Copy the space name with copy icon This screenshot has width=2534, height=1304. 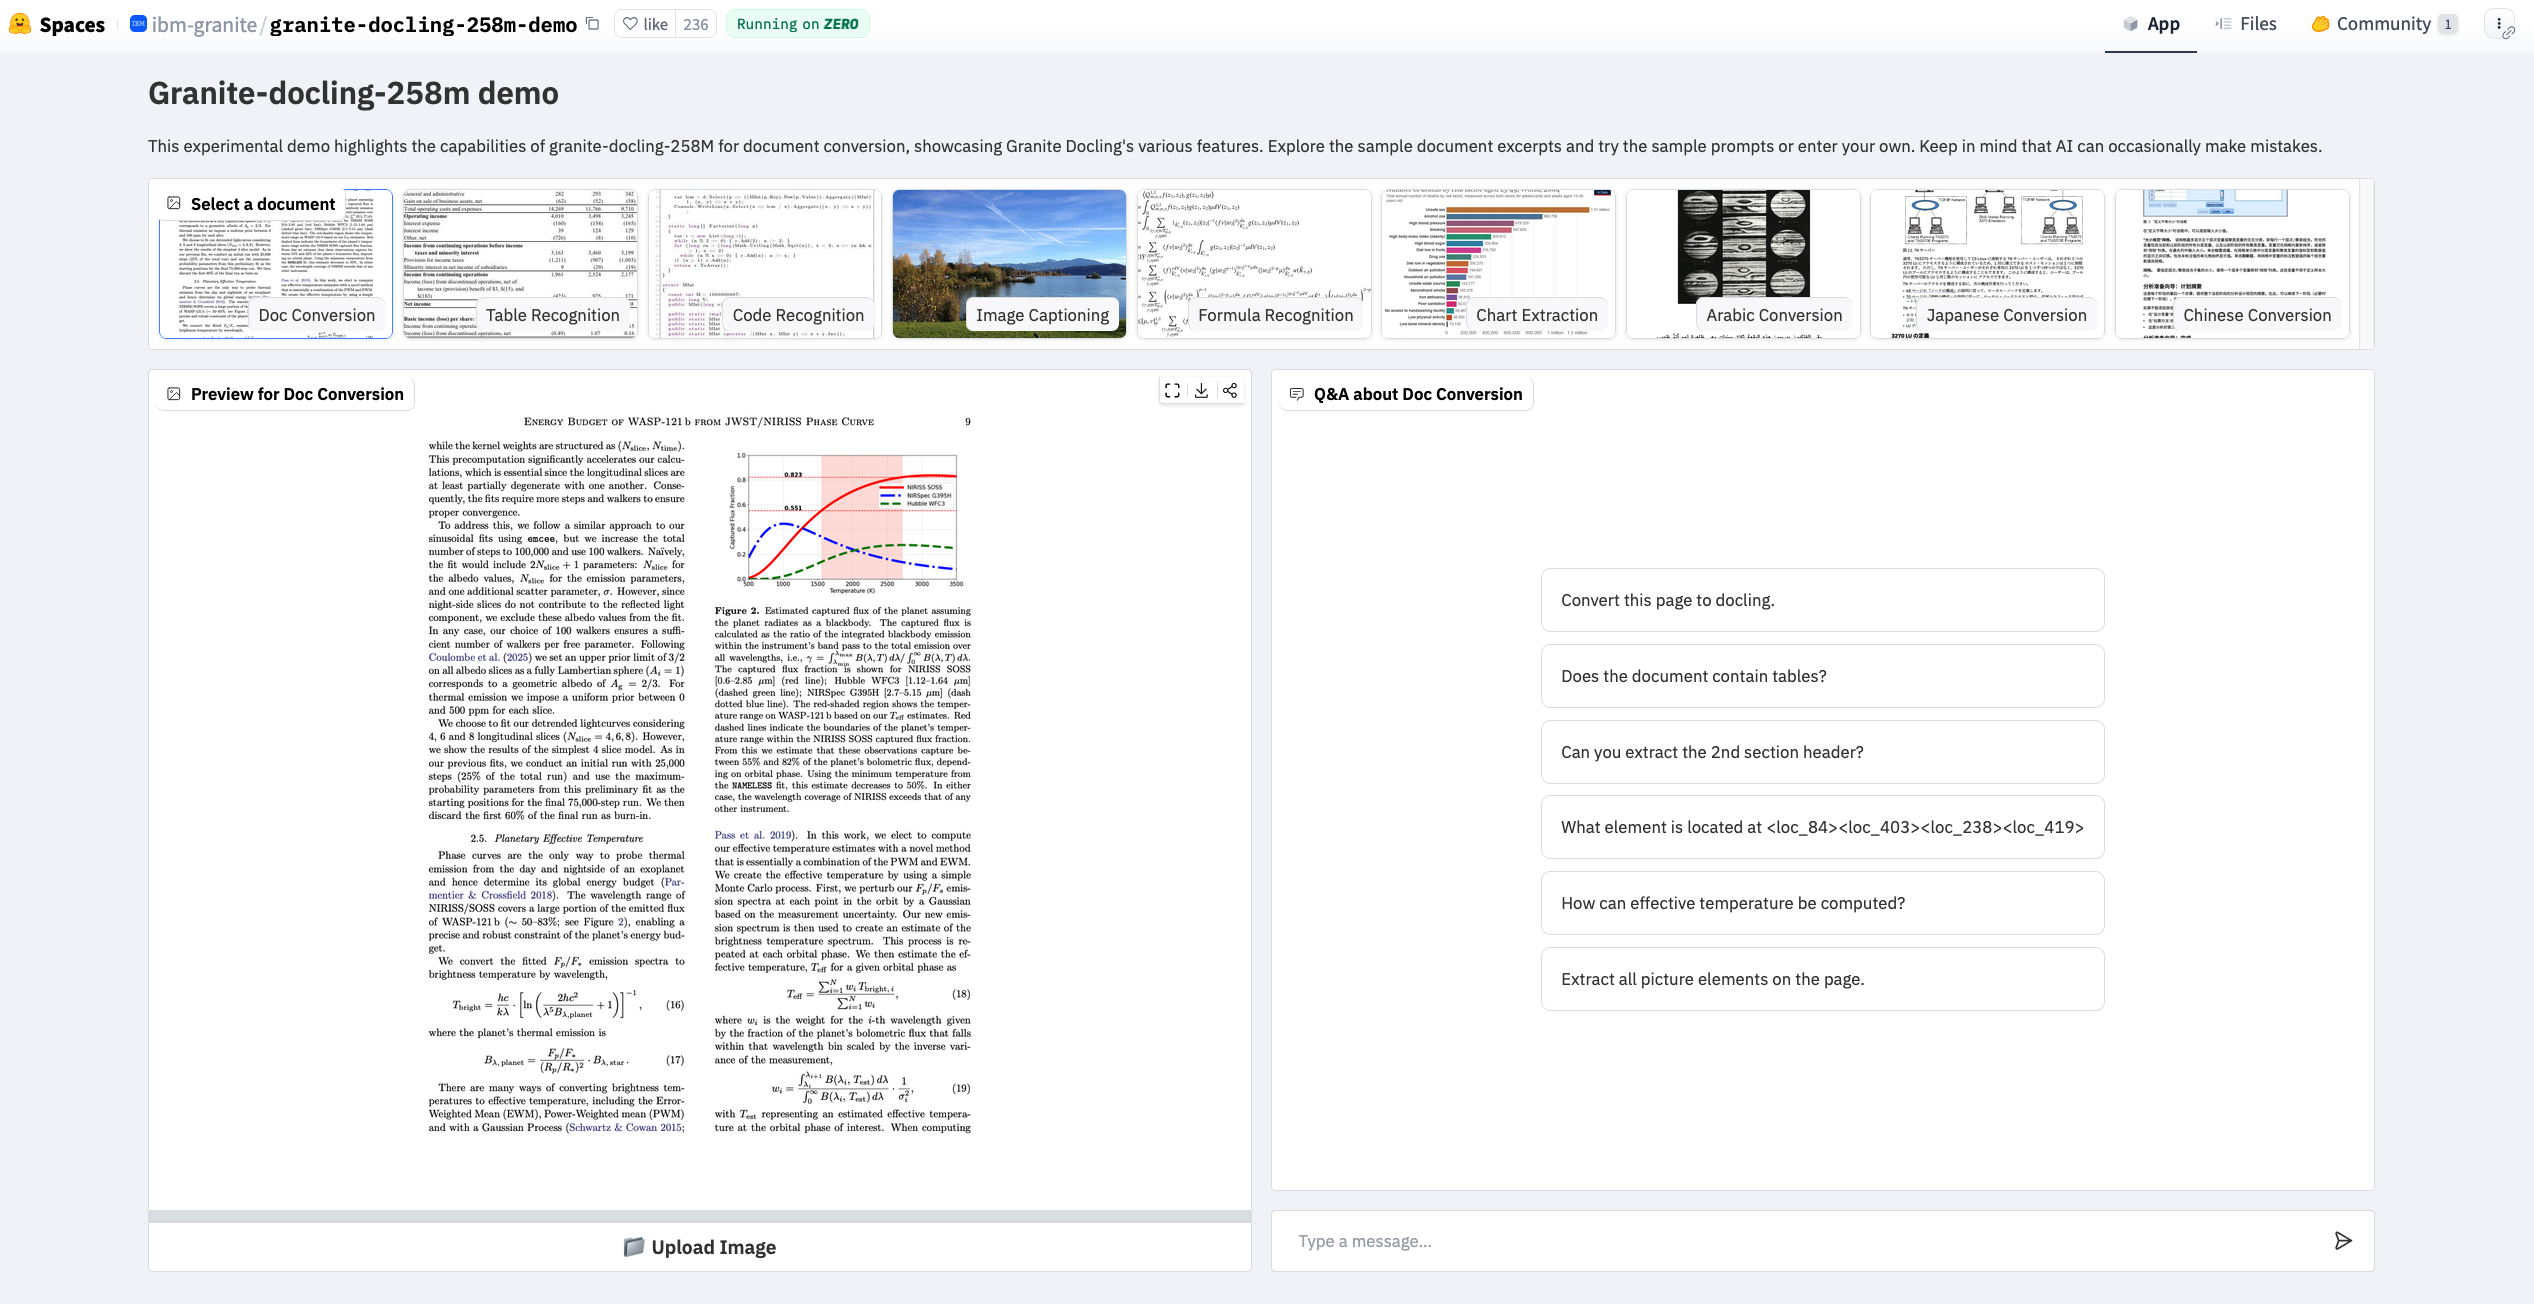coord(593,24)
